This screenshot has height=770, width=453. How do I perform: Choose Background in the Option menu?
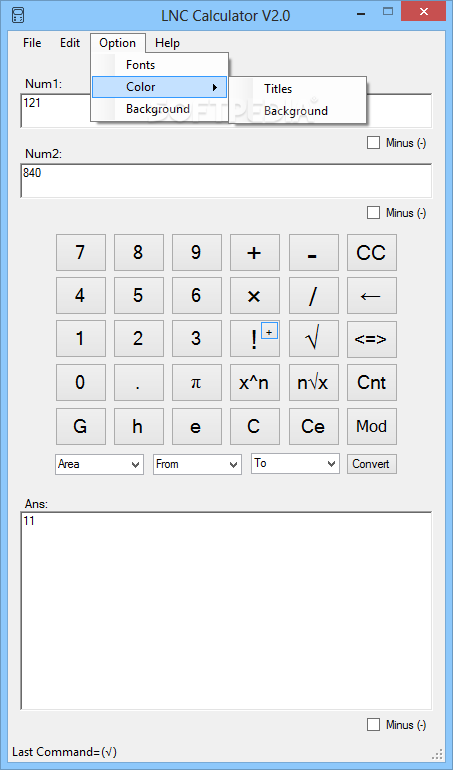point(160,109)
